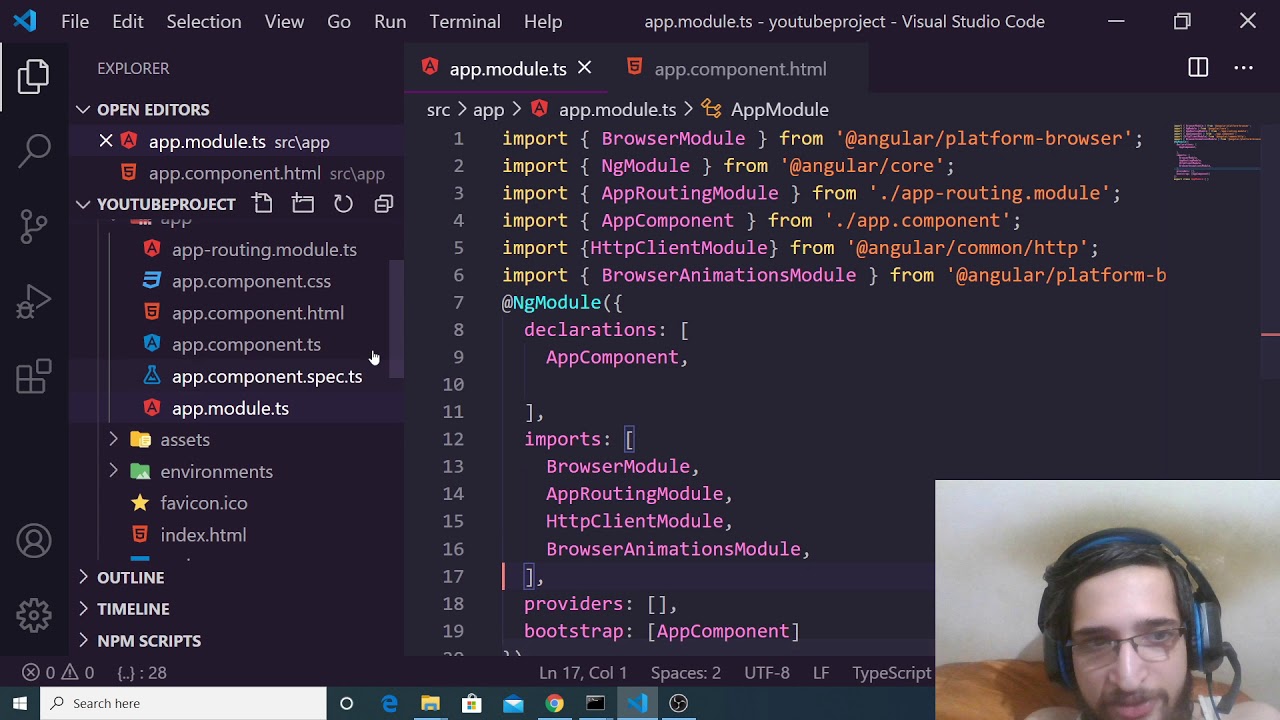The image size is (1280, 720).
Task: Open the Manage gear settings icon
Action: (34, 615)
